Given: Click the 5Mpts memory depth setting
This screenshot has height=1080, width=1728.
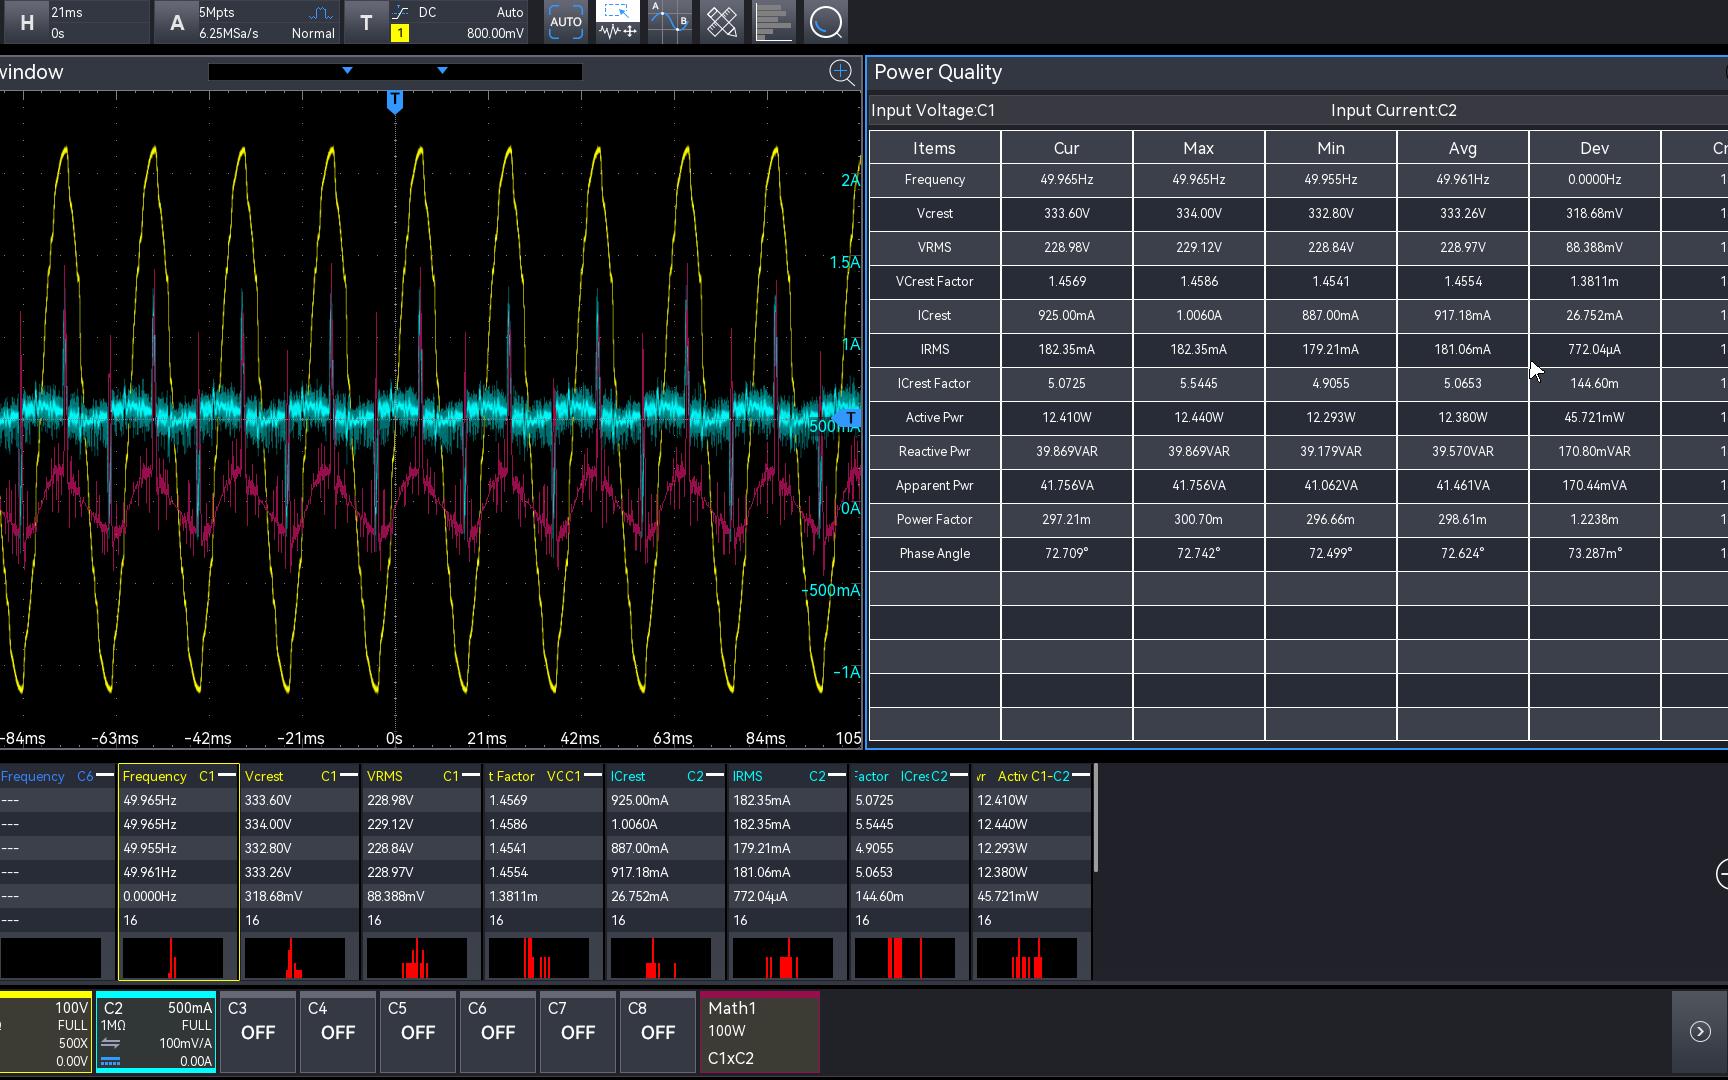Looking at the screenshot, I should pos(216,12).
